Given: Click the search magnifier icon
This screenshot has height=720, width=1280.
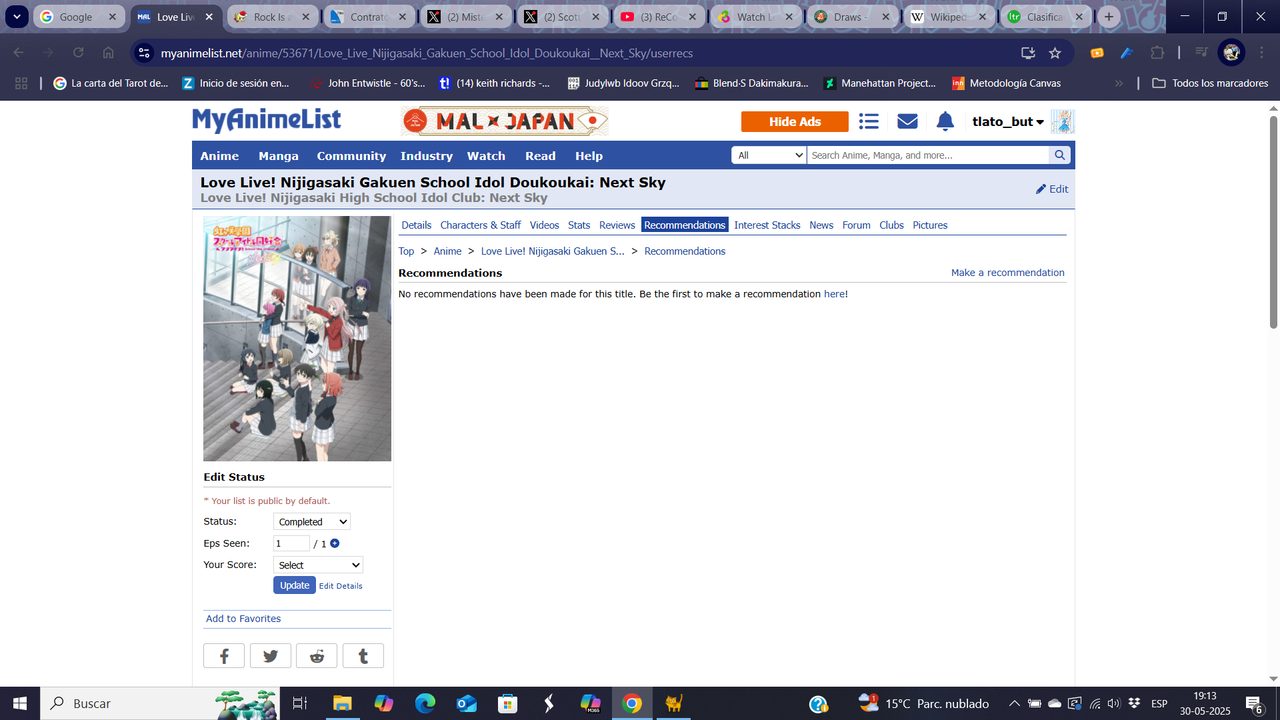Looking at the screenshot, I should click(x=1059, y=155).
